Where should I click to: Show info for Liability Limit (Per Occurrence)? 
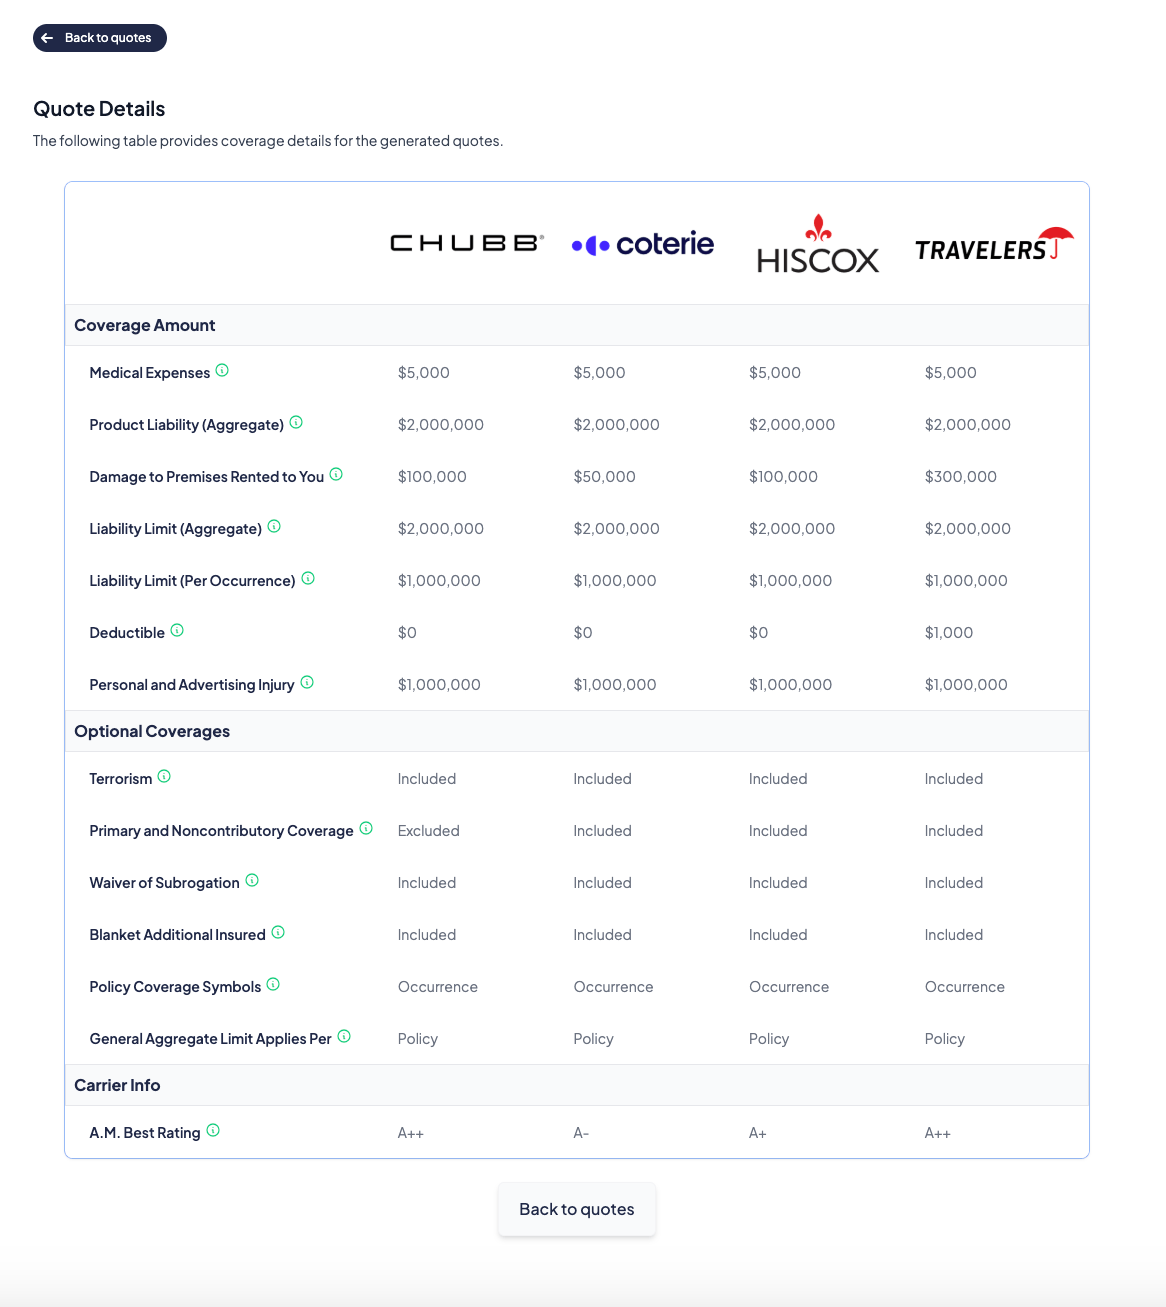[308, 579]
